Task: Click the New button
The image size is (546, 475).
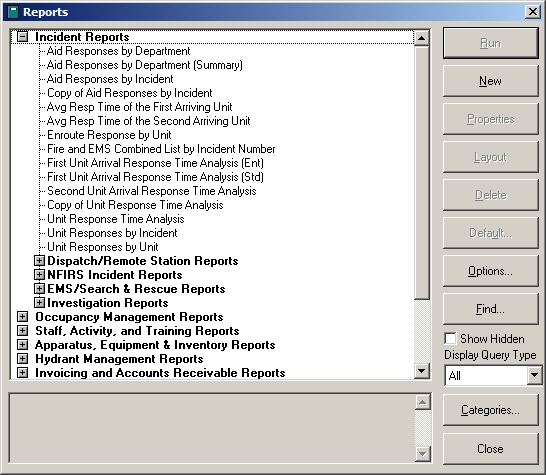Action: tap(491, 81)
